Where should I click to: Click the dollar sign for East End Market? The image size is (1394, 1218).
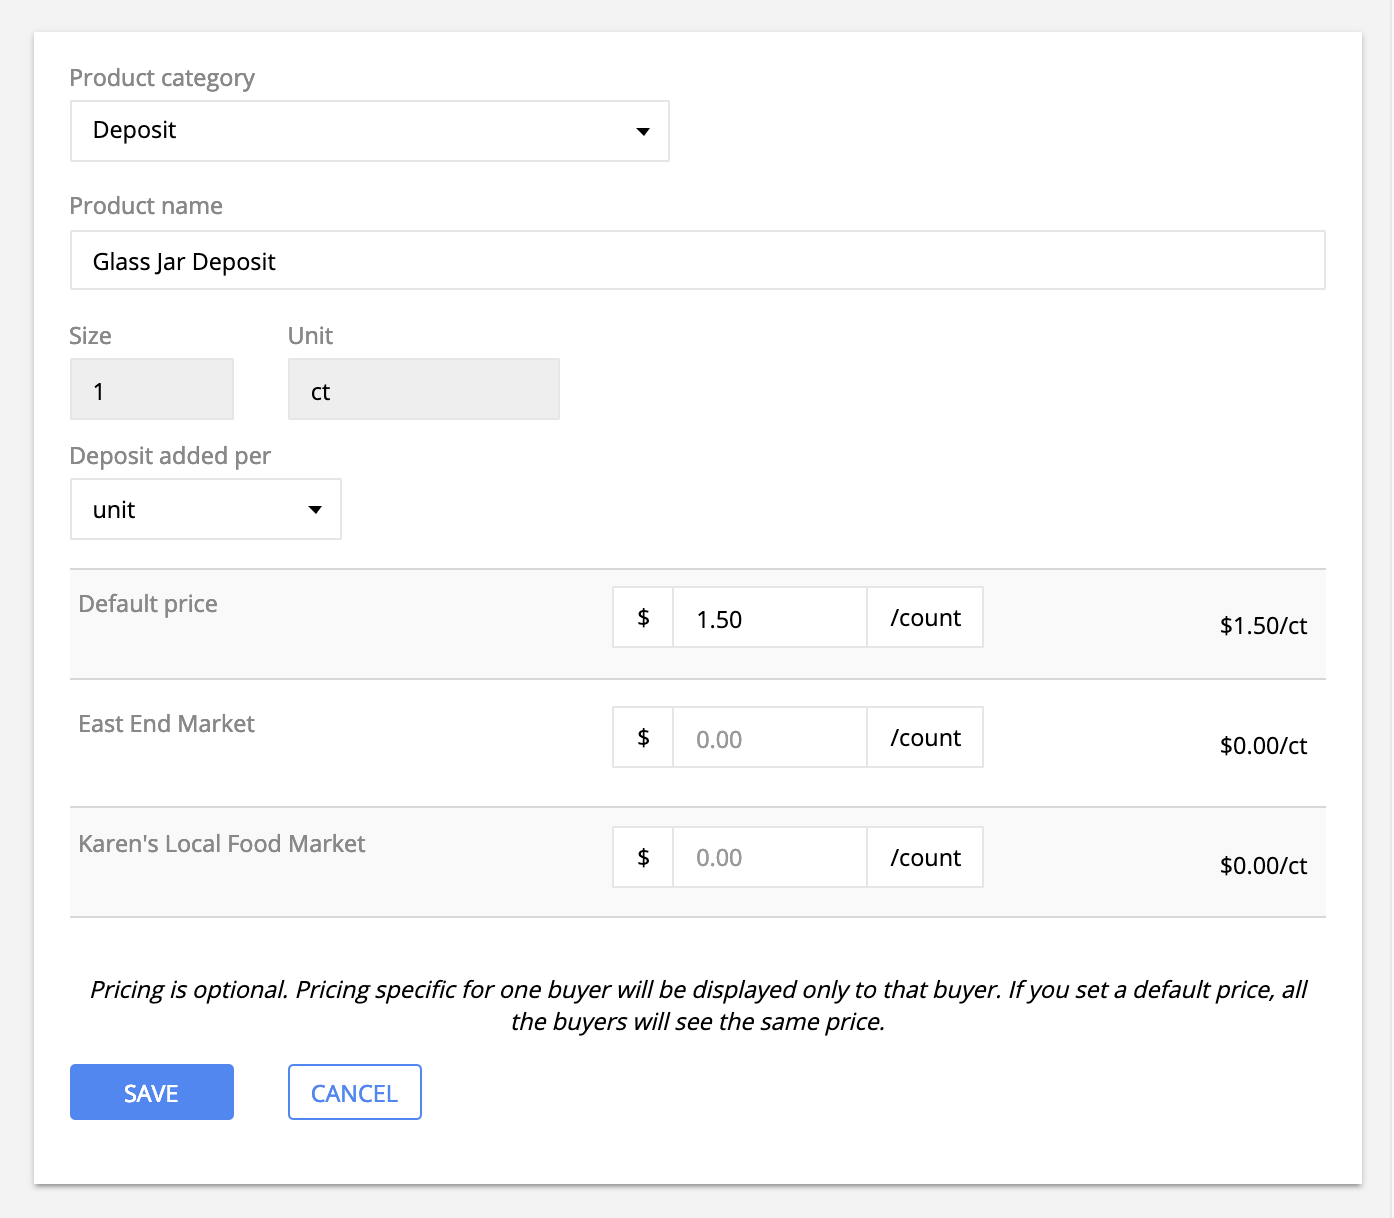tap(643, 738)
